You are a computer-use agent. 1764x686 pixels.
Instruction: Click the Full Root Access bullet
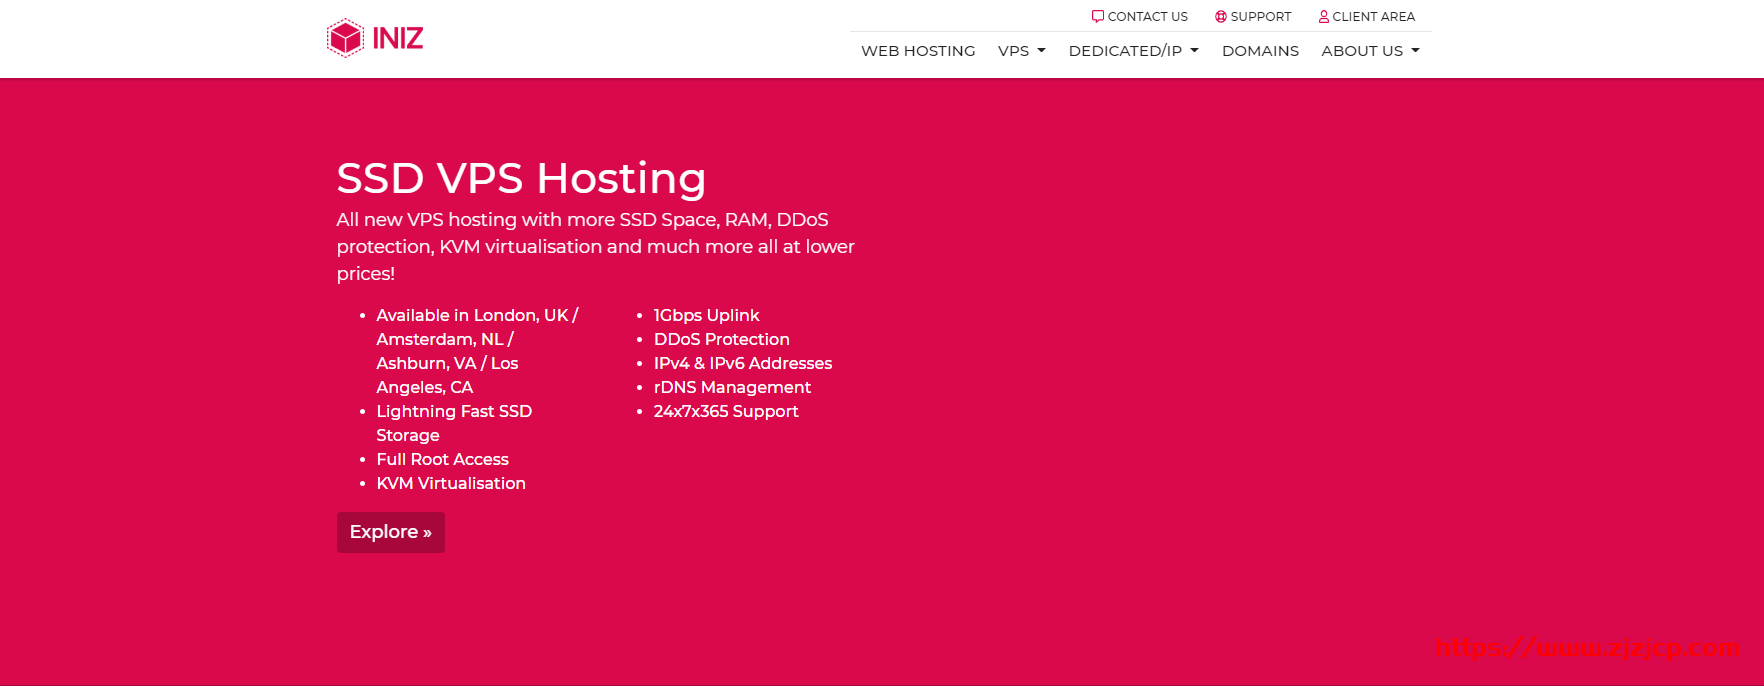click(442, 459)
